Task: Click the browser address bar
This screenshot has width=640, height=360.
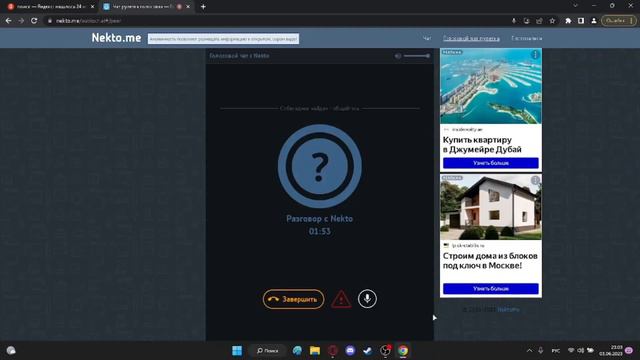Action: pyautogui.click(x=278, y=20)
